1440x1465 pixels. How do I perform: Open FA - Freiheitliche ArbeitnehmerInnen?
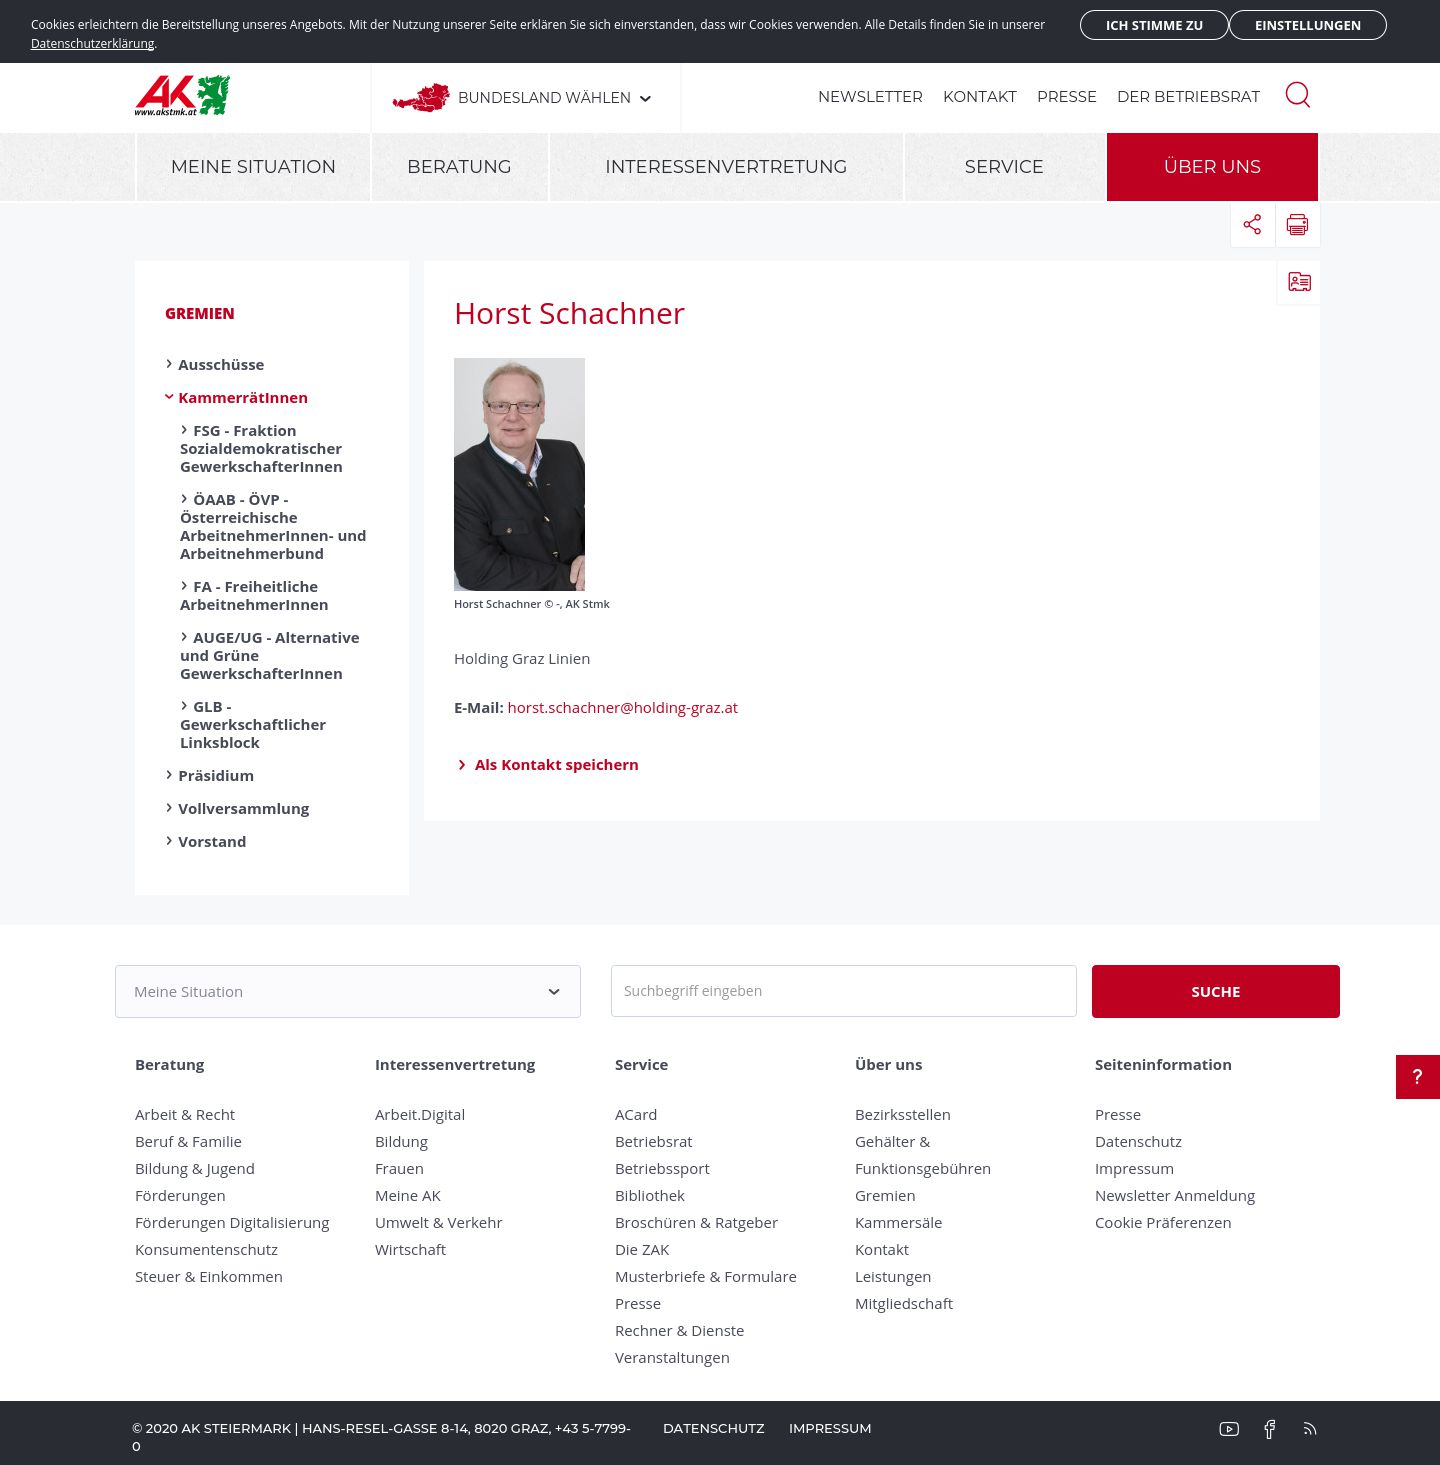pos(254,595)
